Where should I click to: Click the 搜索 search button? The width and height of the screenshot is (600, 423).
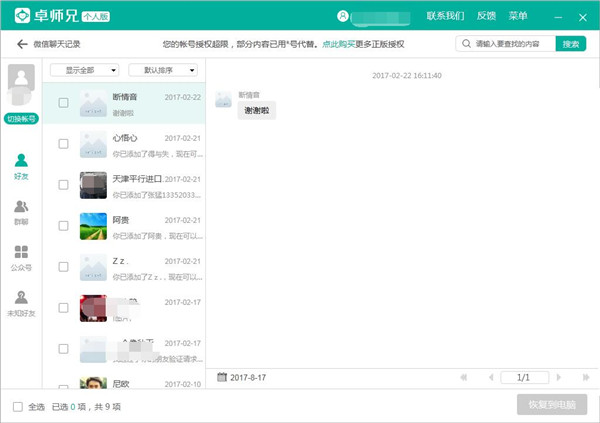pos(571,44)
